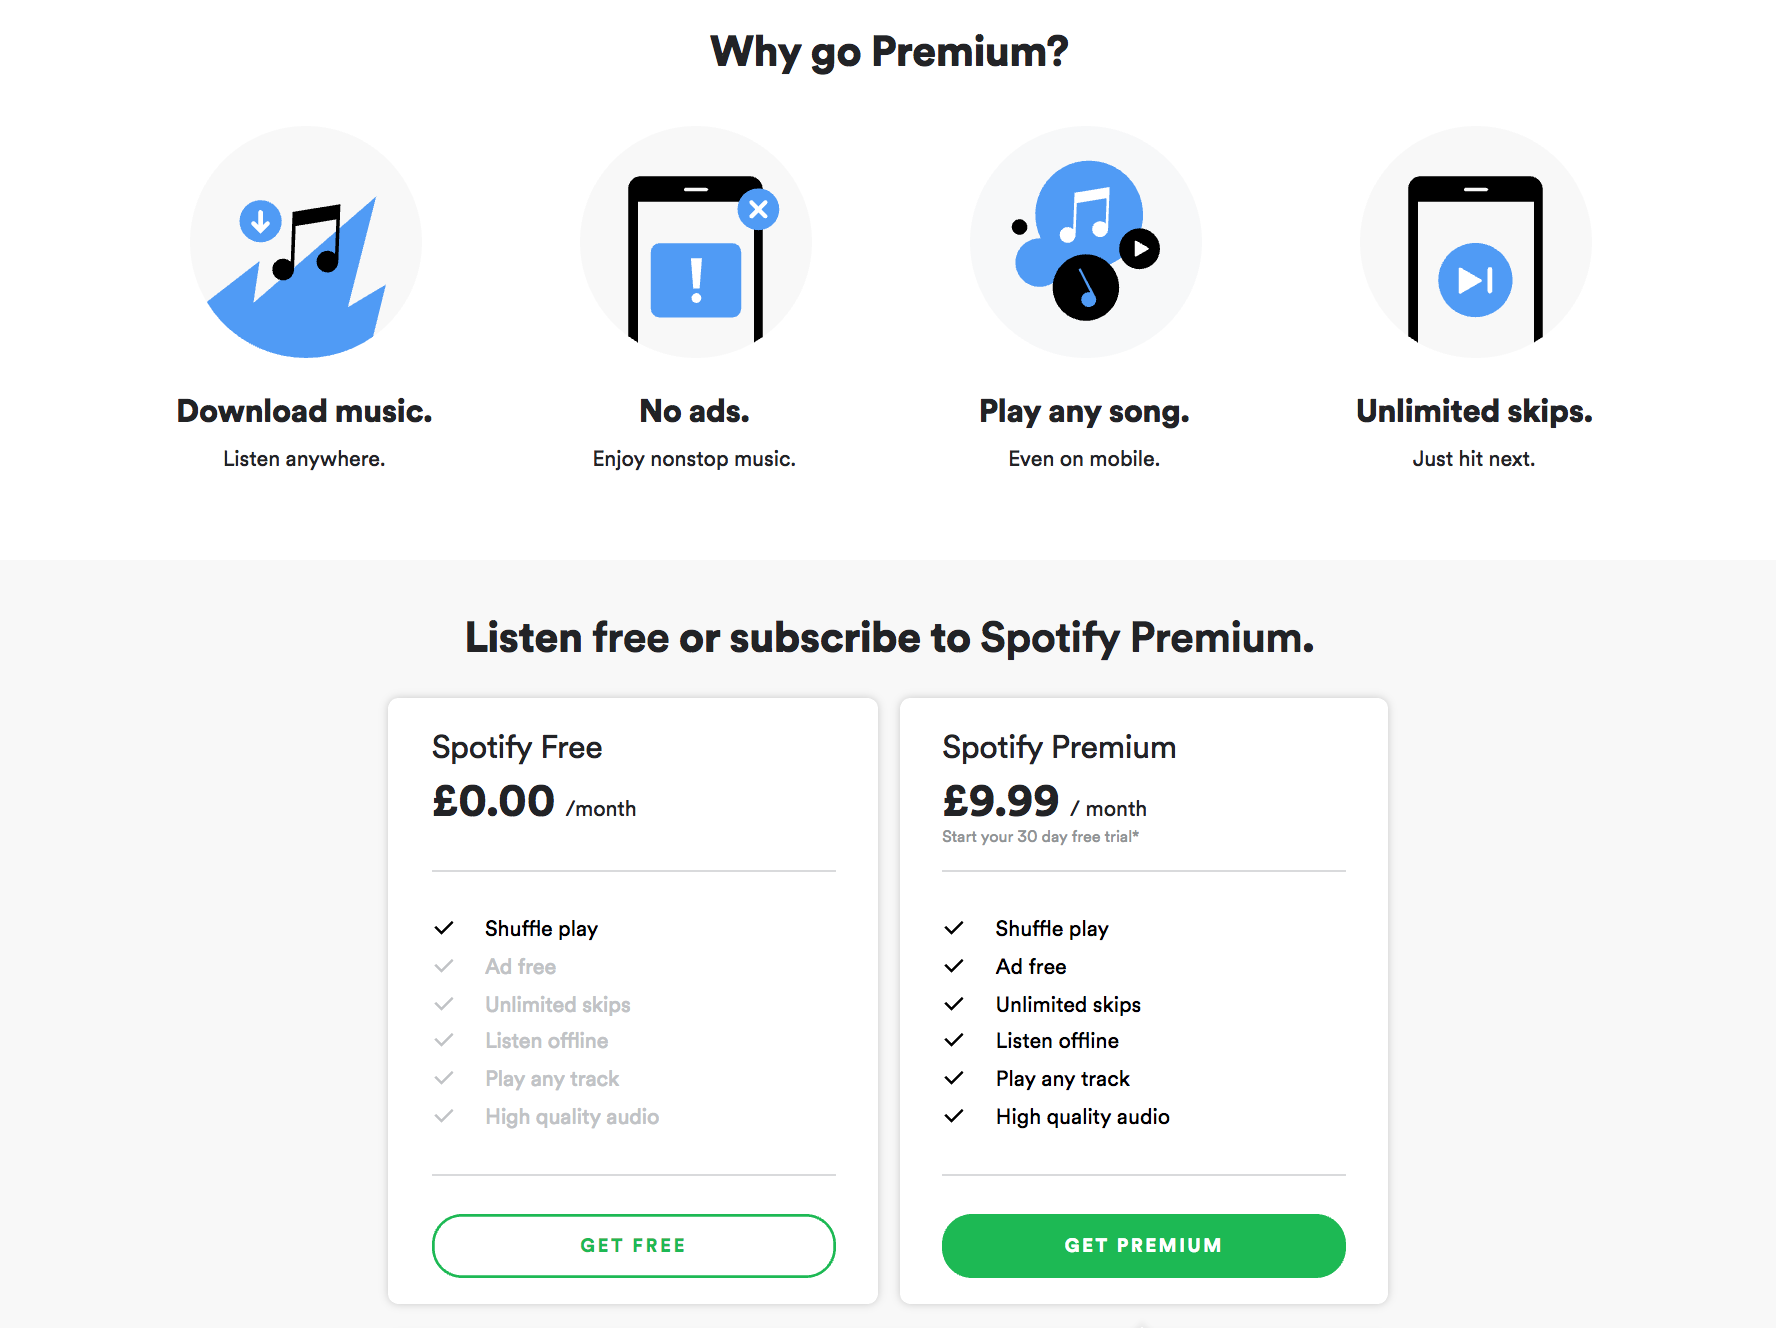
Task: Click the Unlimited skips row in the Premium list
Action: coord(1068,1004)
